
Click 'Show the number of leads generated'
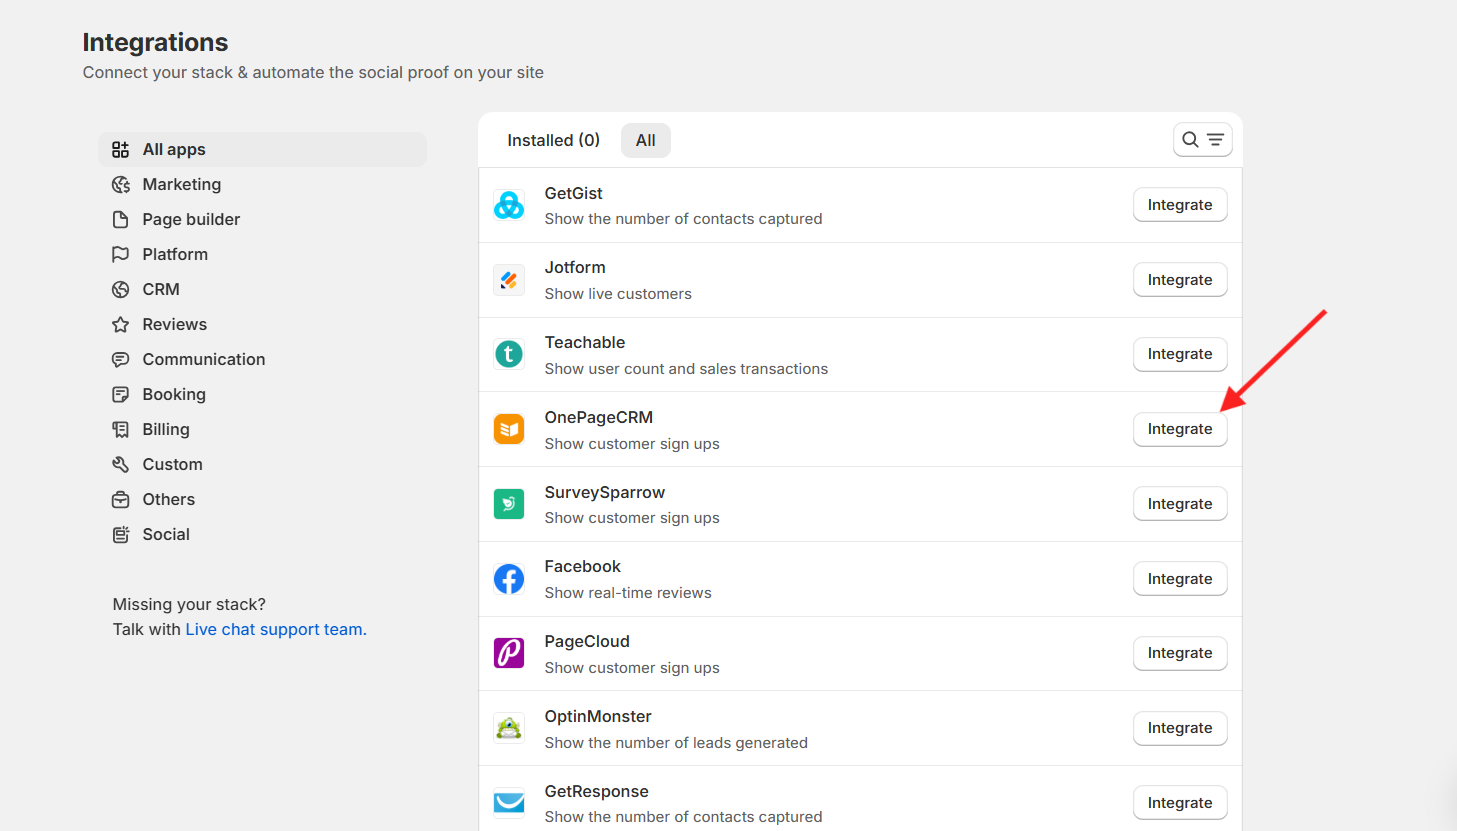[x=676, y=743]
